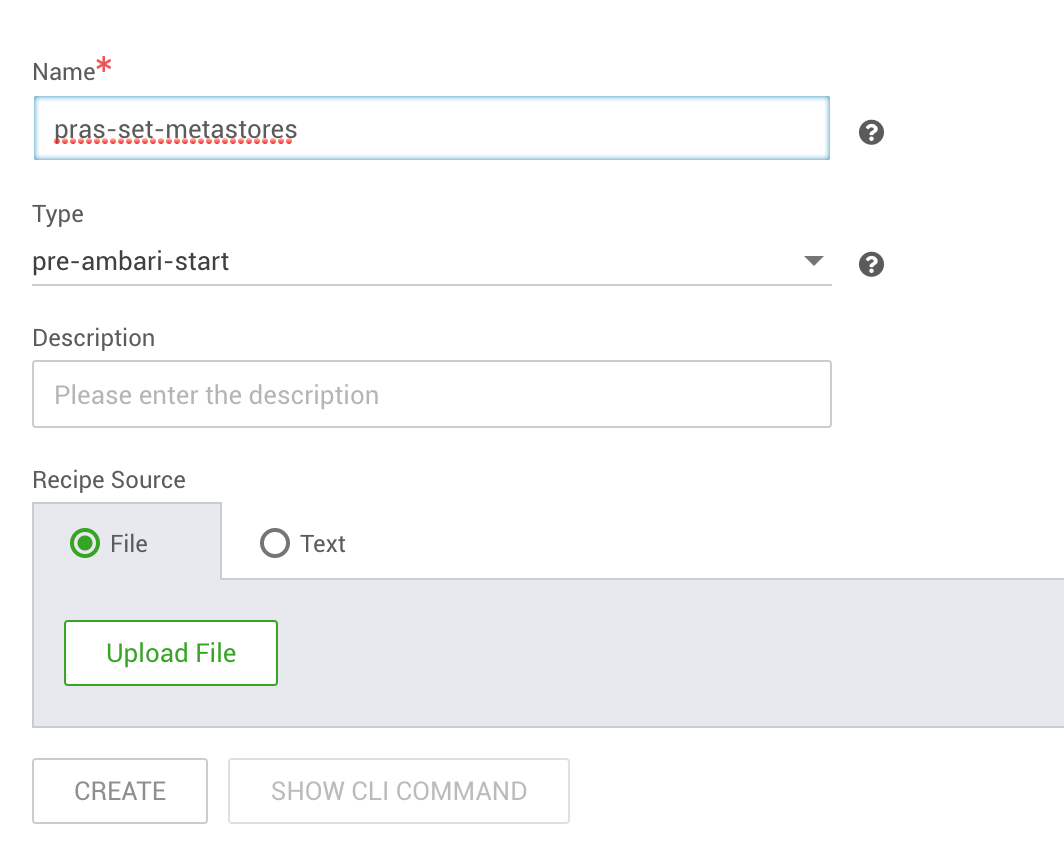Click inside the Name input field
Screen dimensions: 1064x862
[x=431, y=129]
